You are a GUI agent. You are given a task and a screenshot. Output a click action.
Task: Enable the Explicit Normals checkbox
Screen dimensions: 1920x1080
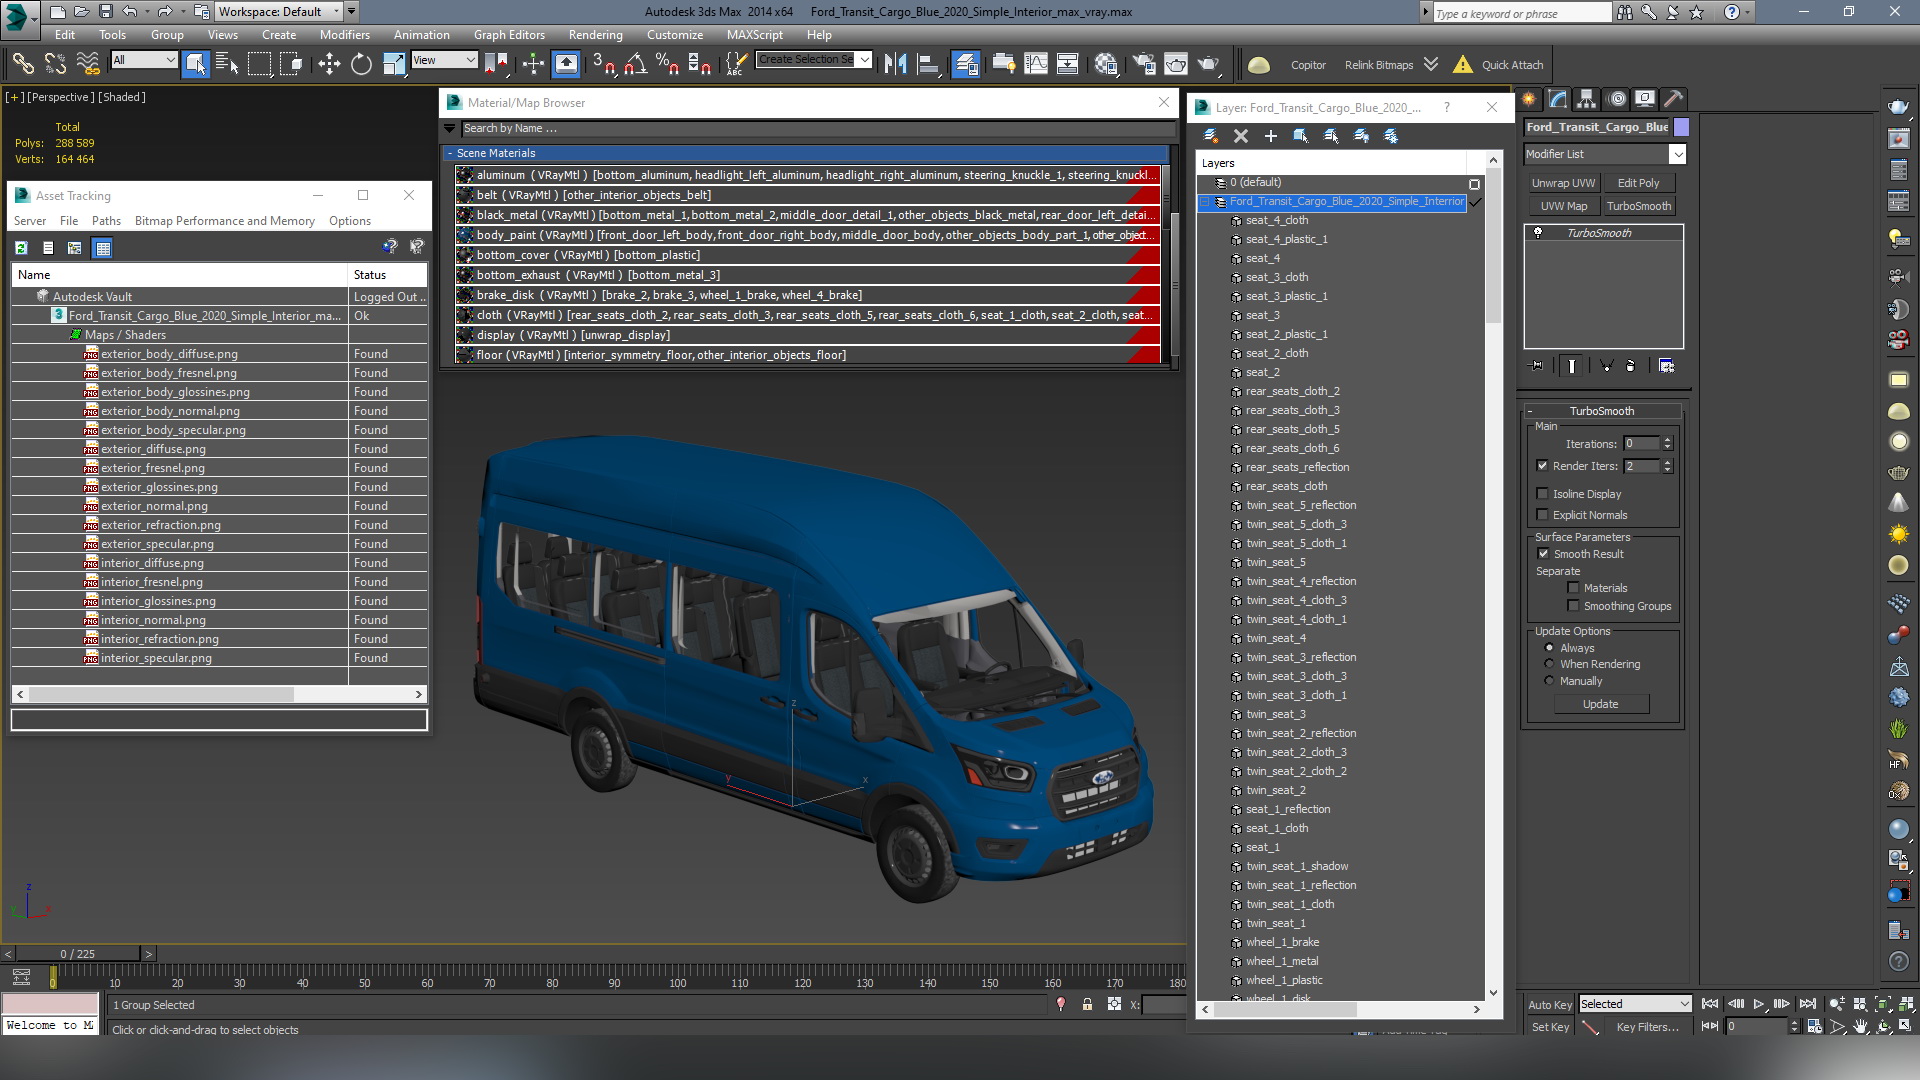[1542, 515]
